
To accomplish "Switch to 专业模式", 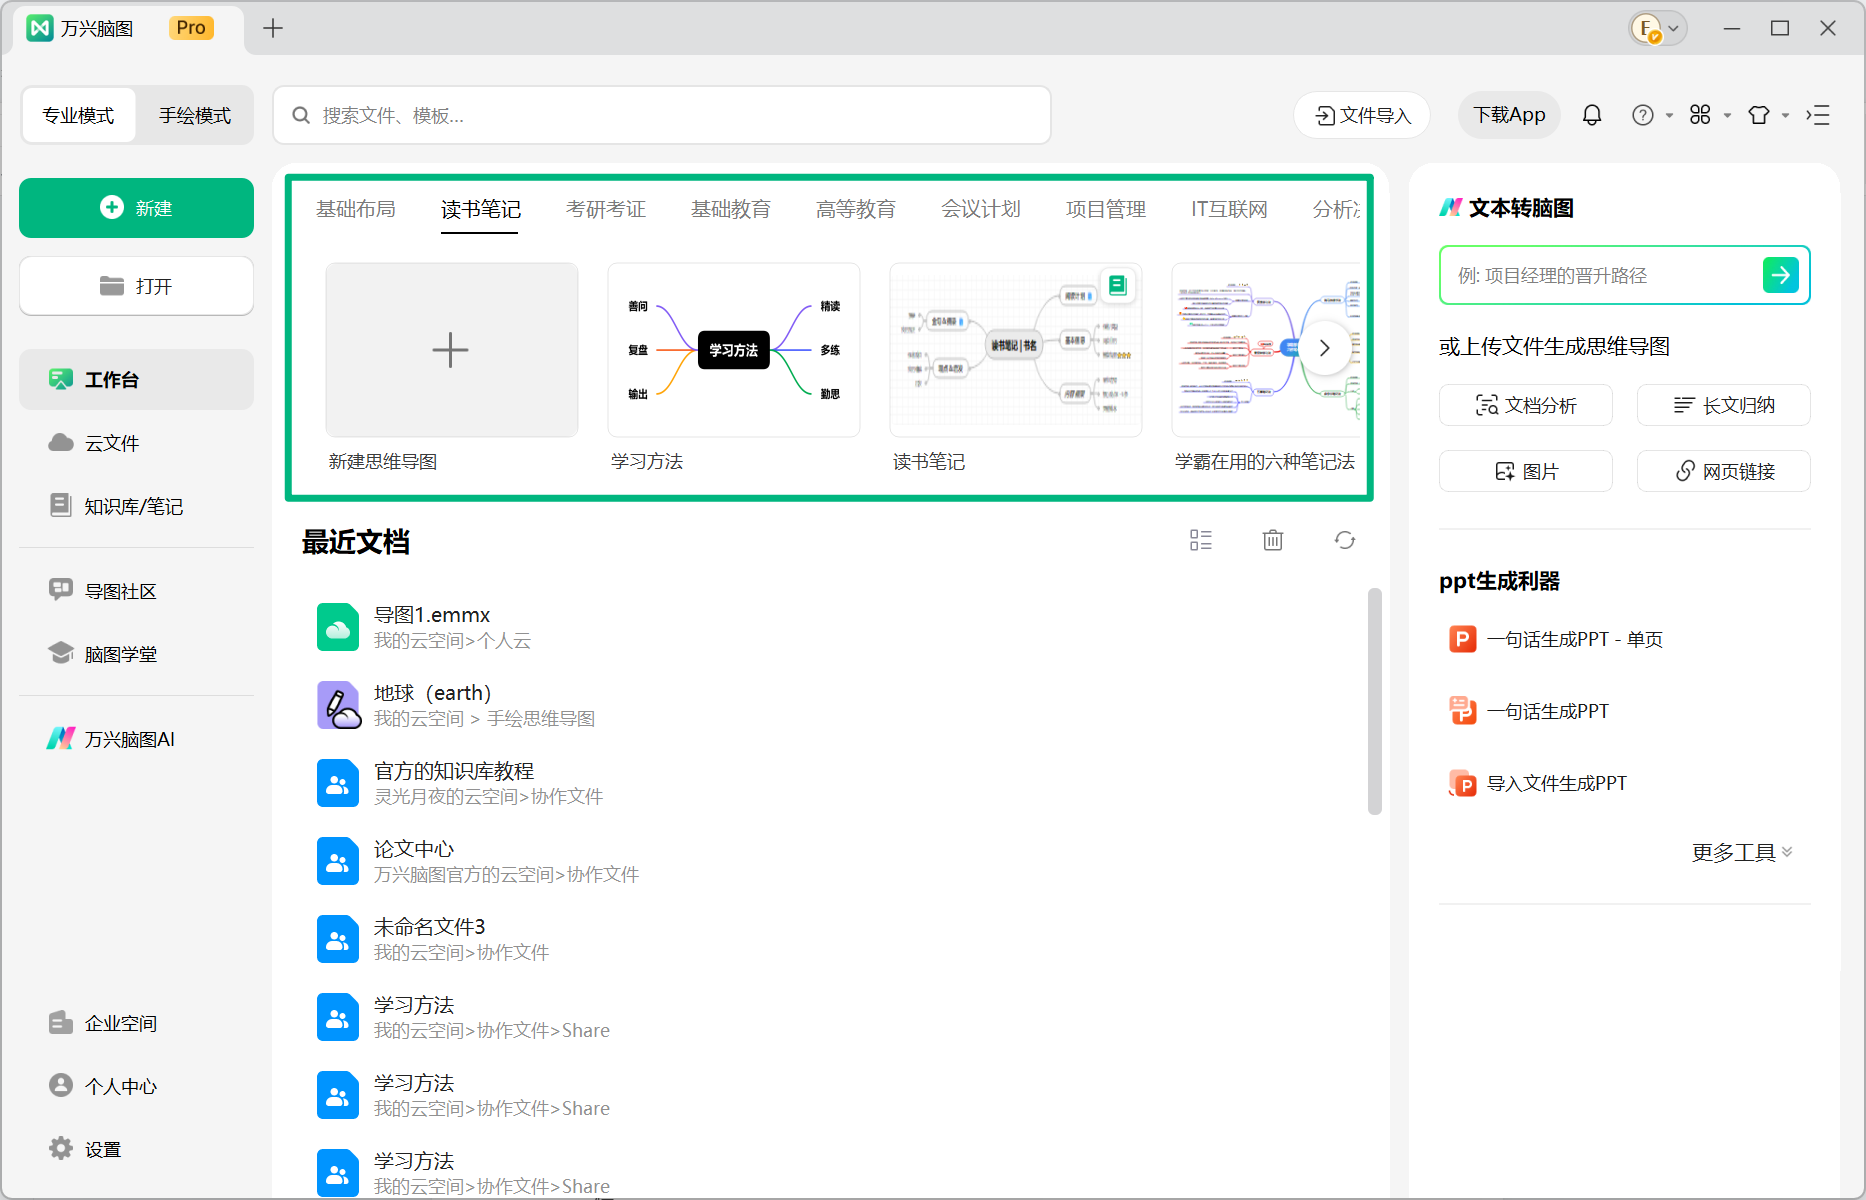I will [78, 115].
